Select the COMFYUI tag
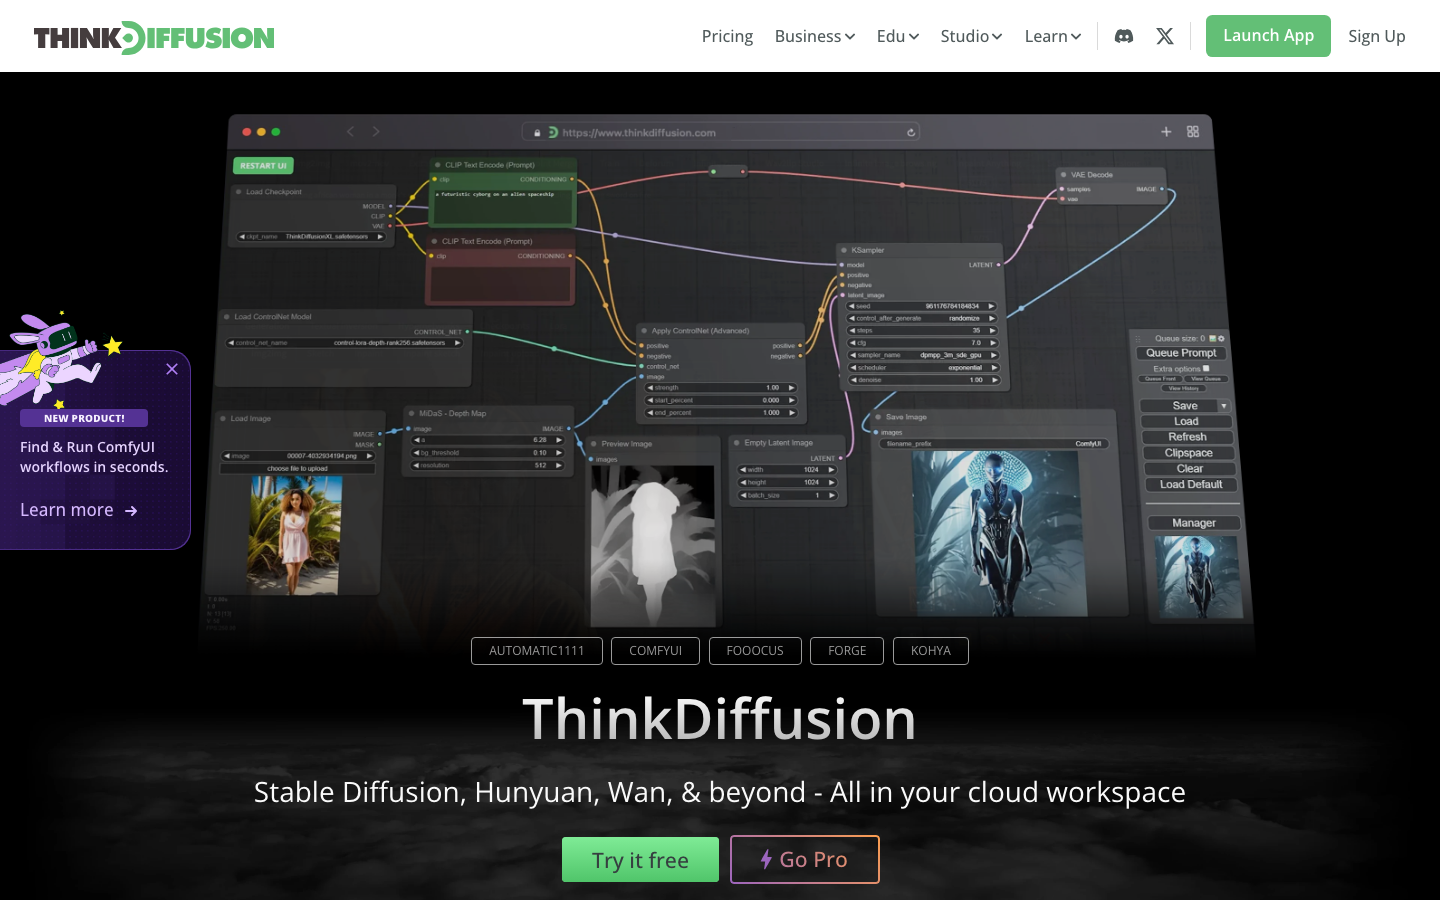The height and width of the screenshot is (900, 1440). tap(656, 651)
